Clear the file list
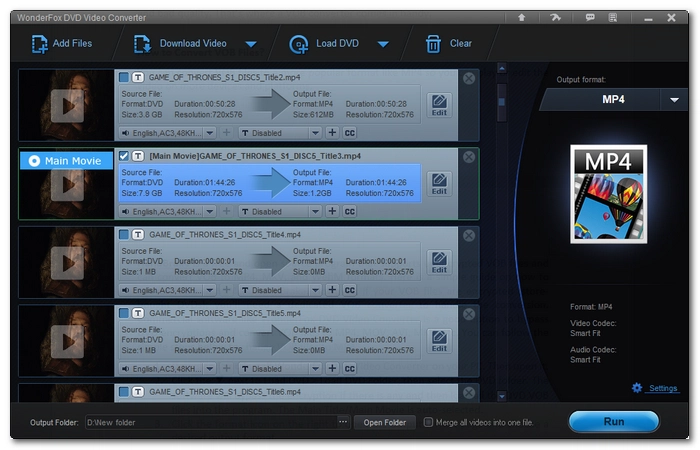The width and height of the screenshot is (700, 450). point(448,44)
